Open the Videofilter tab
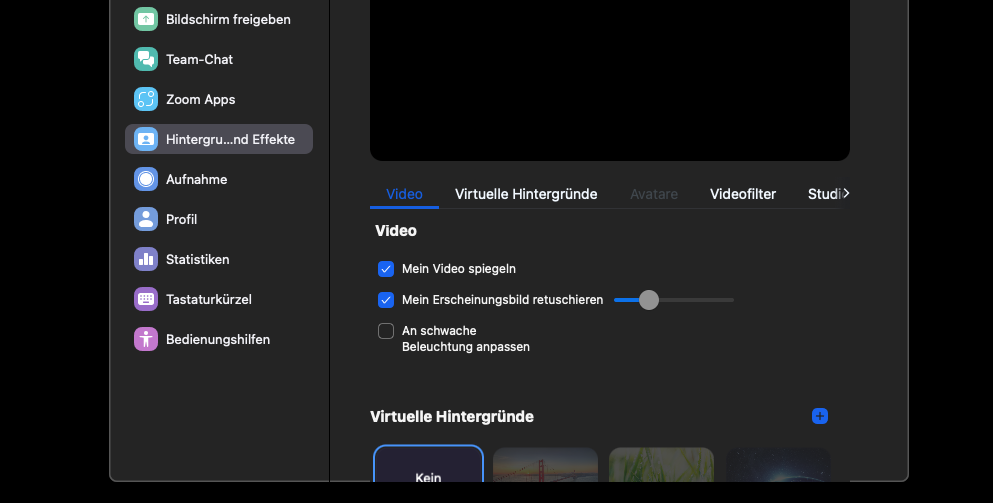This screenshot has width=993, height=503. coord(743,194)
